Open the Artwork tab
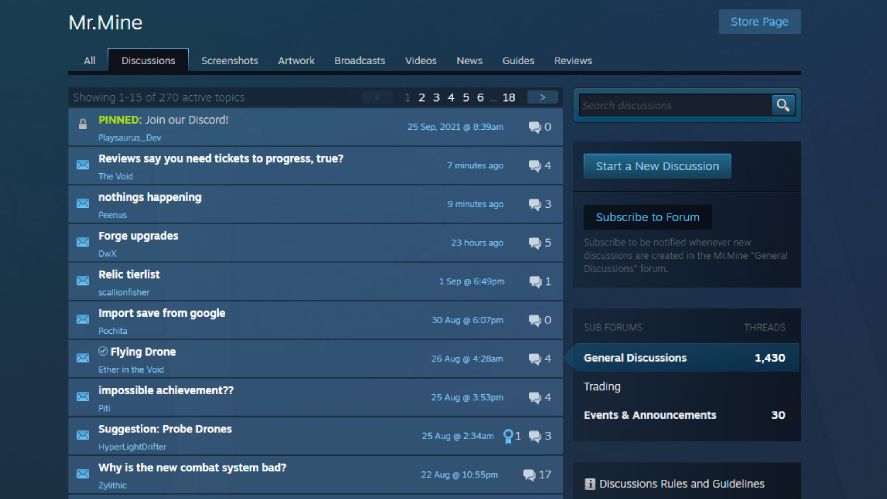Screen dimensions: 887x499 pos(296,61)
